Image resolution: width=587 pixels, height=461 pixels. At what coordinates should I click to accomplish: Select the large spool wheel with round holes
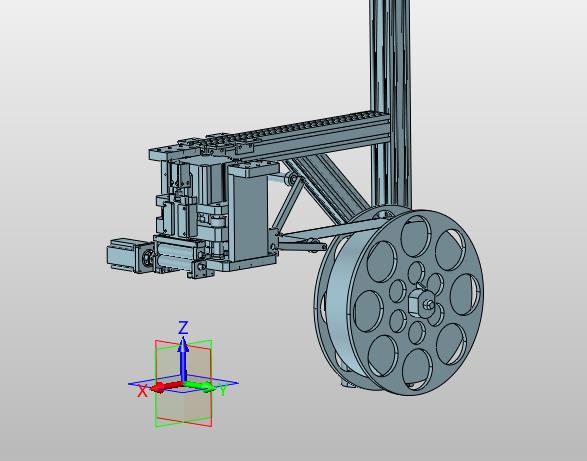click(399, 301)
